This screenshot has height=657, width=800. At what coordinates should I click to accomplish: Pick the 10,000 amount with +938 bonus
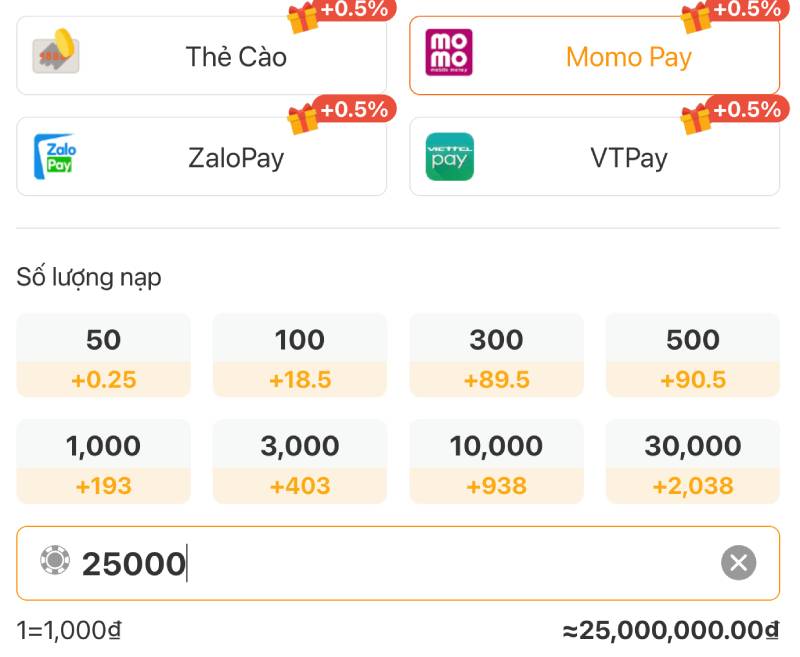[496, 461]
